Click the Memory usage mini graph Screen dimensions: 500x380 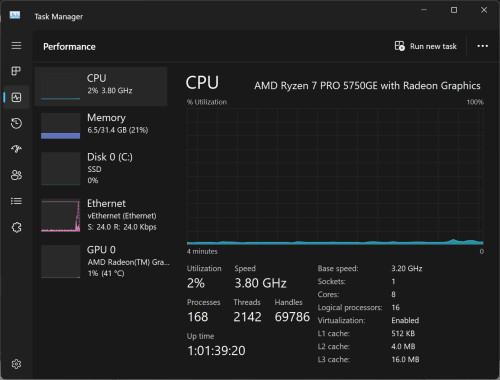60,126
